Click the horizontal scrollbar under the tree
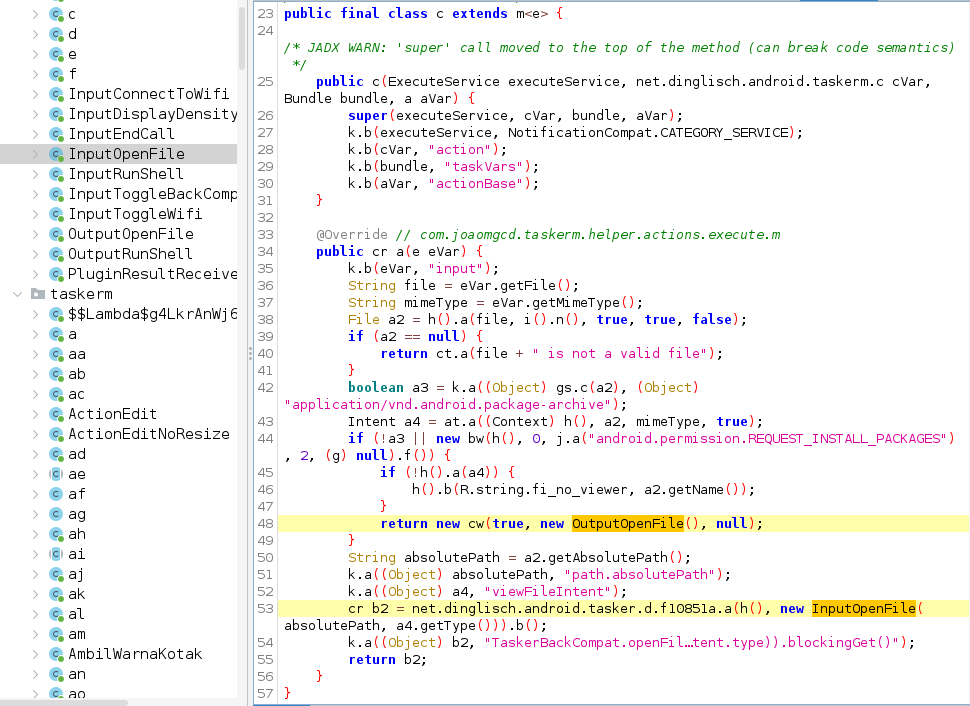Screen dimensions: 970x706 [64, 703]
